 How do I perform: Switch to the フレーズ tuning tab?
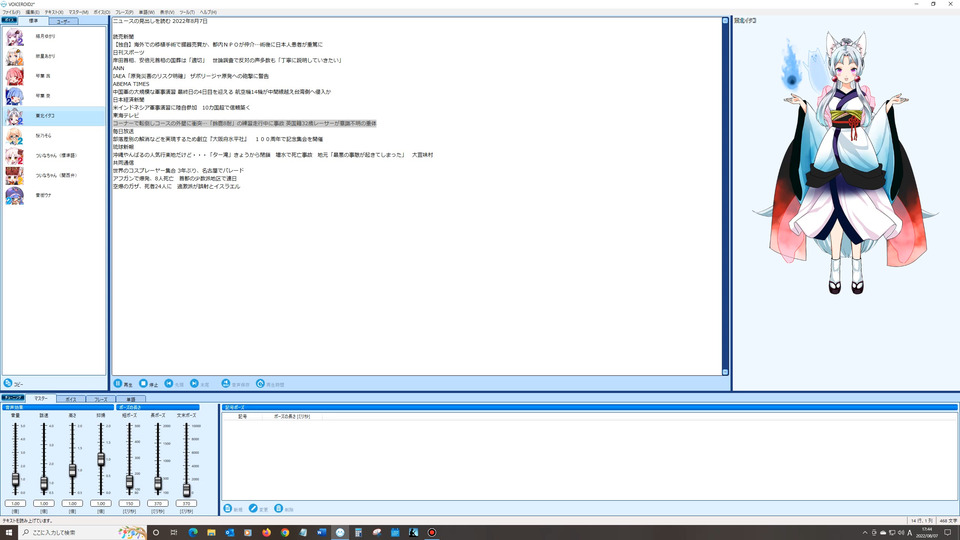tap(101, 399)
